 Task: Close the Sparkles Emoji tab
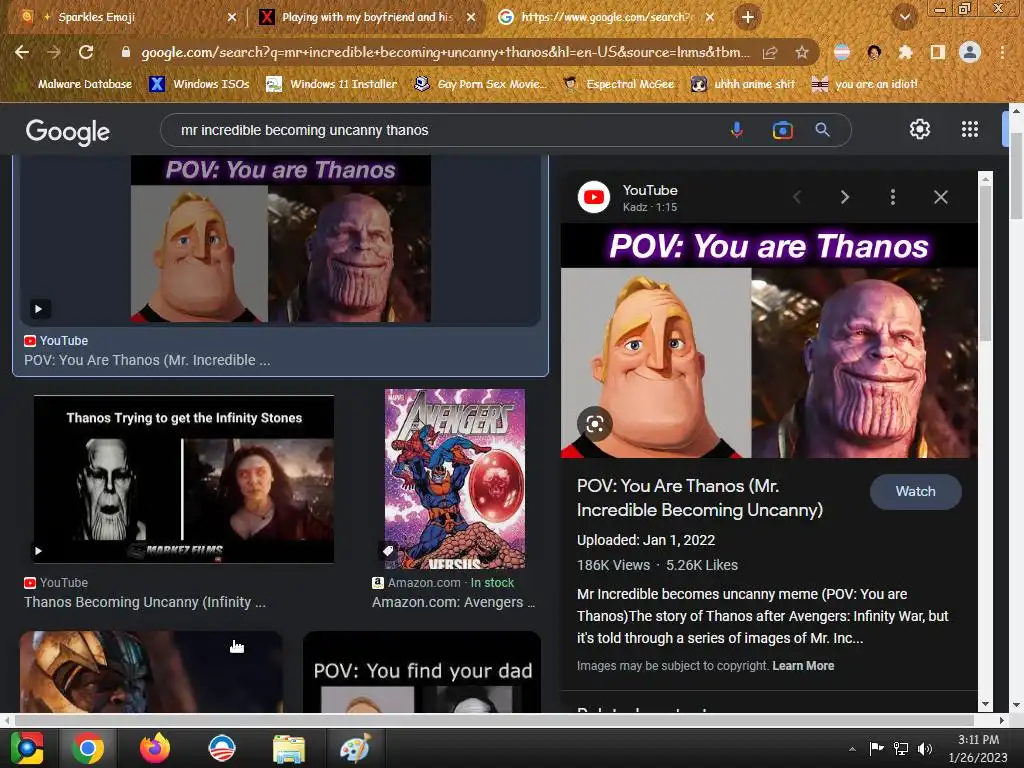coord(232,18)
